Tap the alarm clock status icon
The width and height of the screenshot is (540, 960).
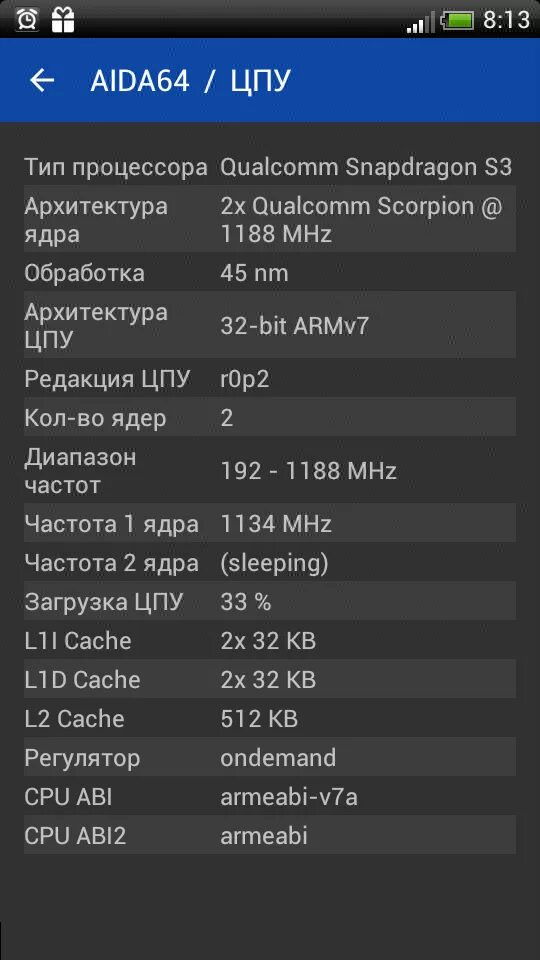[28, 20]
